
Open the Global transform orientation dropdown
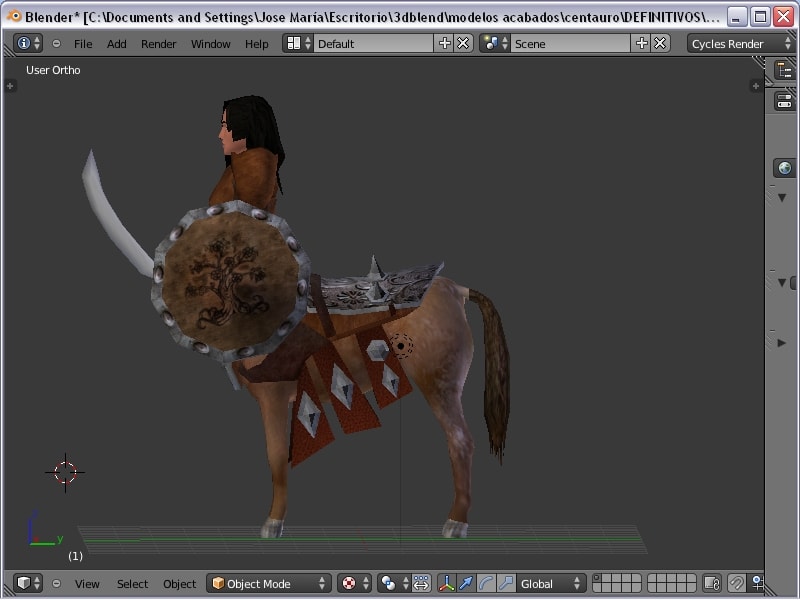click(552, 583)
